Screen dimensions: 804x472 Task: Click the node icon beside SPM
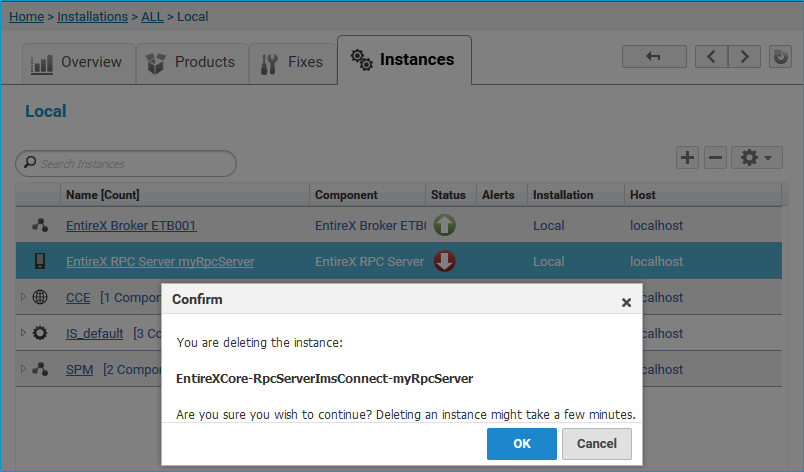pyautogui.click(x=40, y=369)
